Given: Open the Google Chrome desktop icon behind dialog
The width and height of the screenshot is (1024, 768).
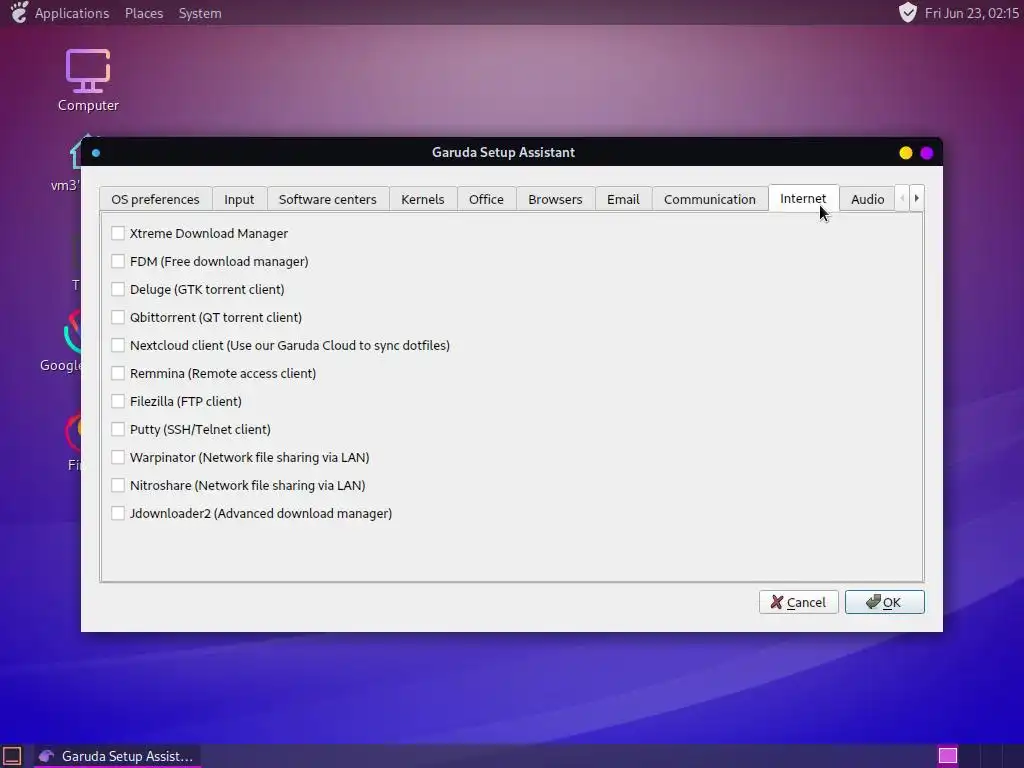Looking at the screenshot, I should coord(63,341).
